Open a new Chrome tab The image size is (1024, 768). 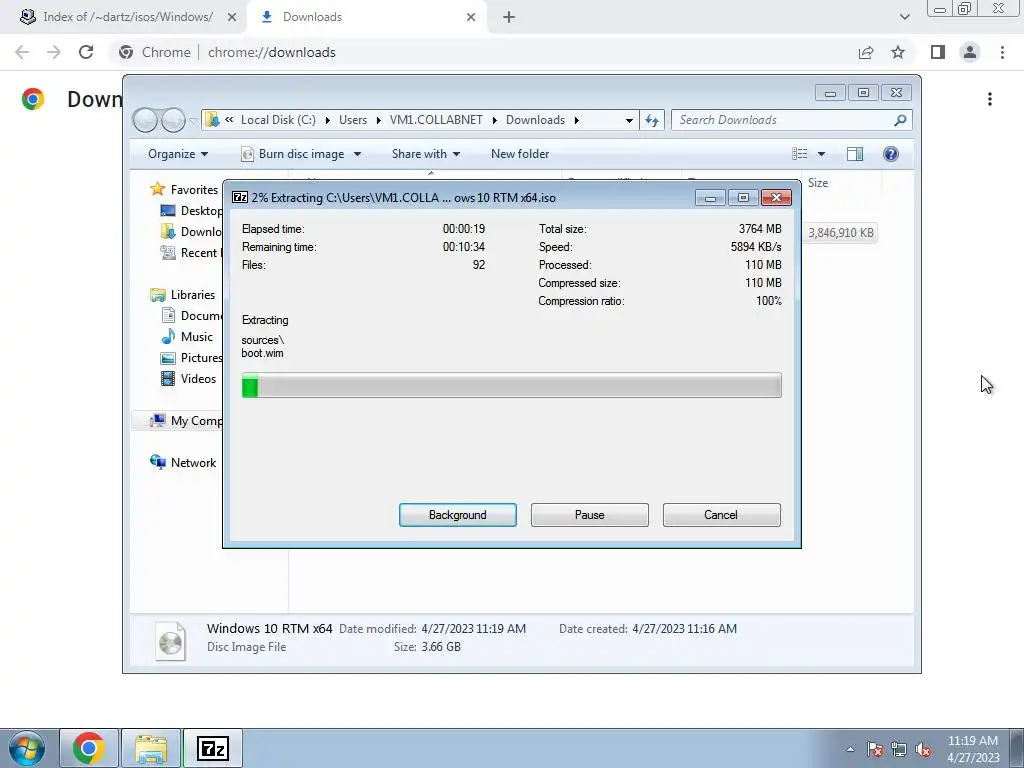[509, 17]
